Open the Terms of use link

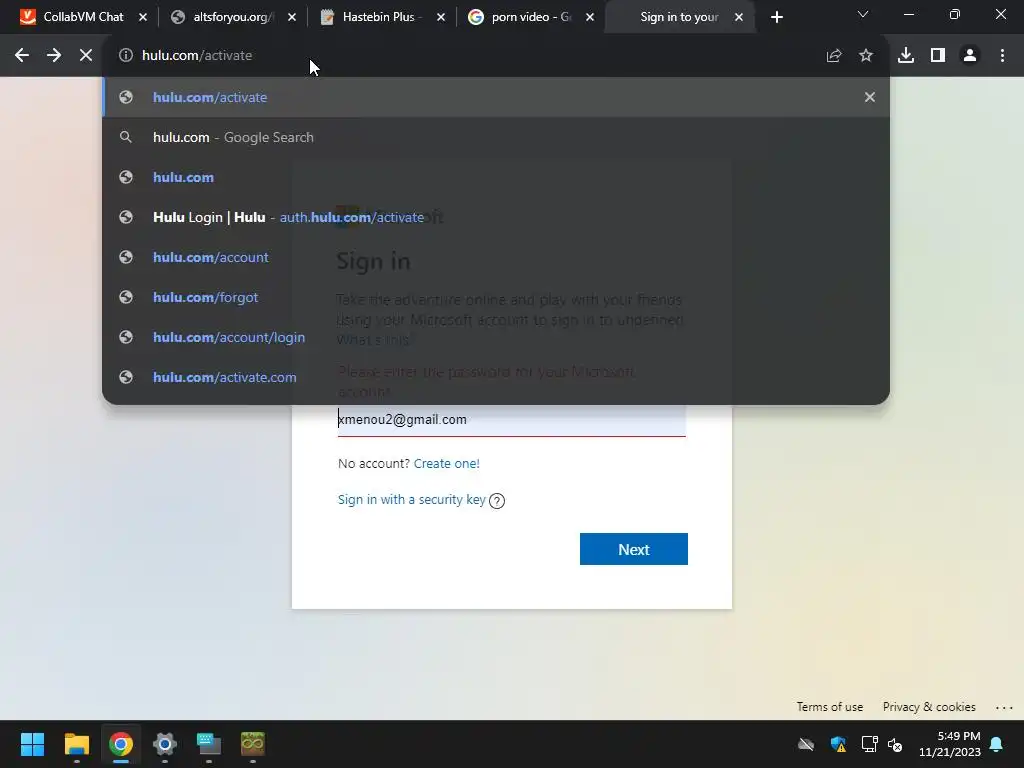[x=829, y=707]
